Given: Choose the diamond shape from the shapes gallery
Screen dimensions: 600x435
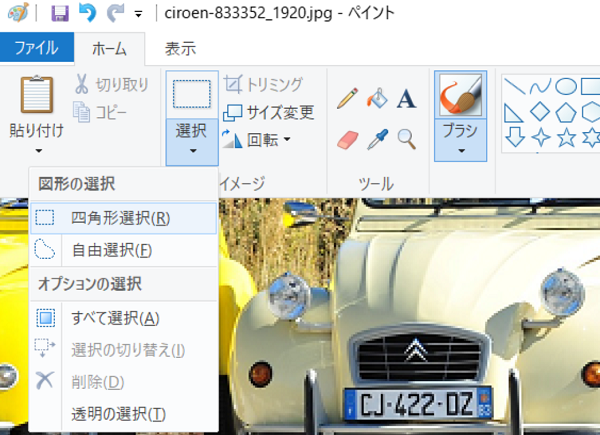Looking at the screenshot, I should pos(540,112).
